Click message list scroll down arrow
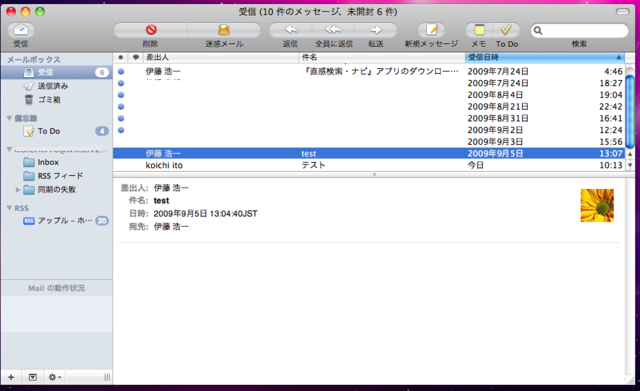This screenshot has height=391, width=640. [630, 165]
